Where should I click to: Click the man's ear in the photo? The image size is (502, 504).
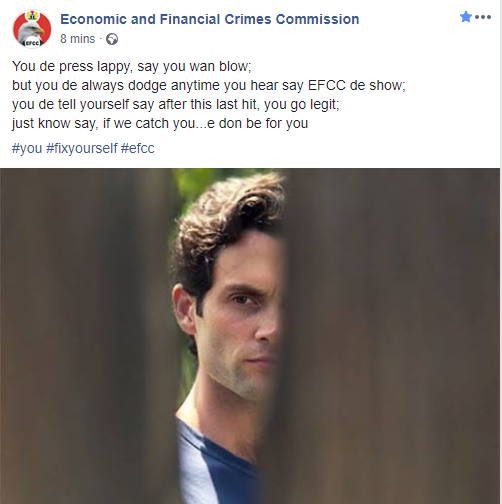pos(184,308)
